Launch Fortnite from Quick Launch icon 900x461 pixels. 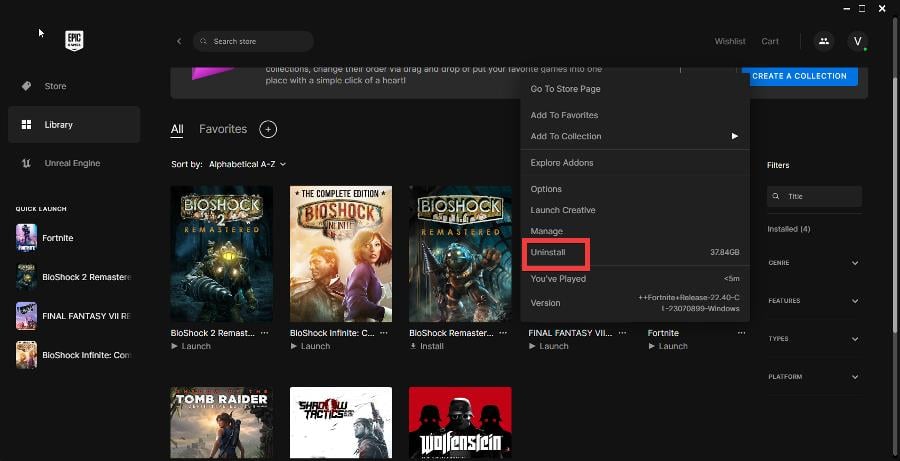click(26, 238)
